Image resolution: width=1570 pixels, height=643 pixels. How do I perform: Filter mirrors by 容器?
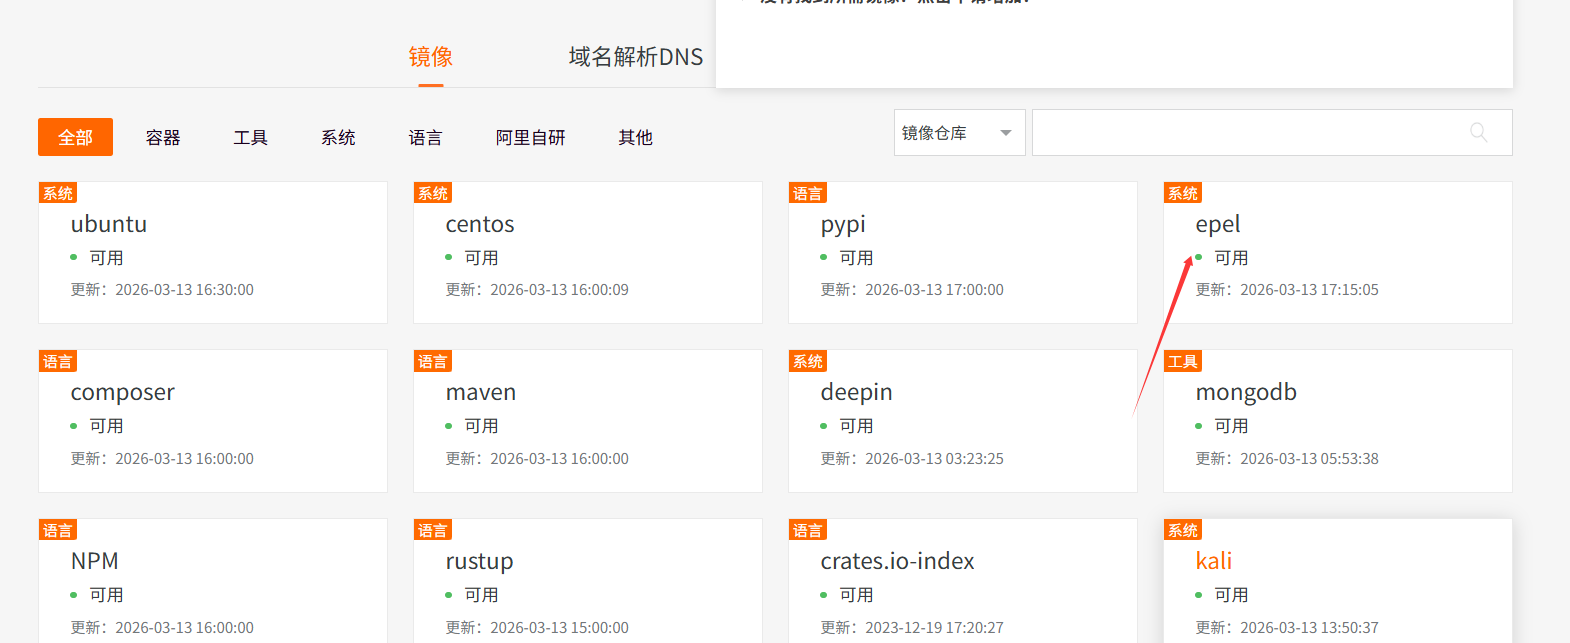(163, 137)
